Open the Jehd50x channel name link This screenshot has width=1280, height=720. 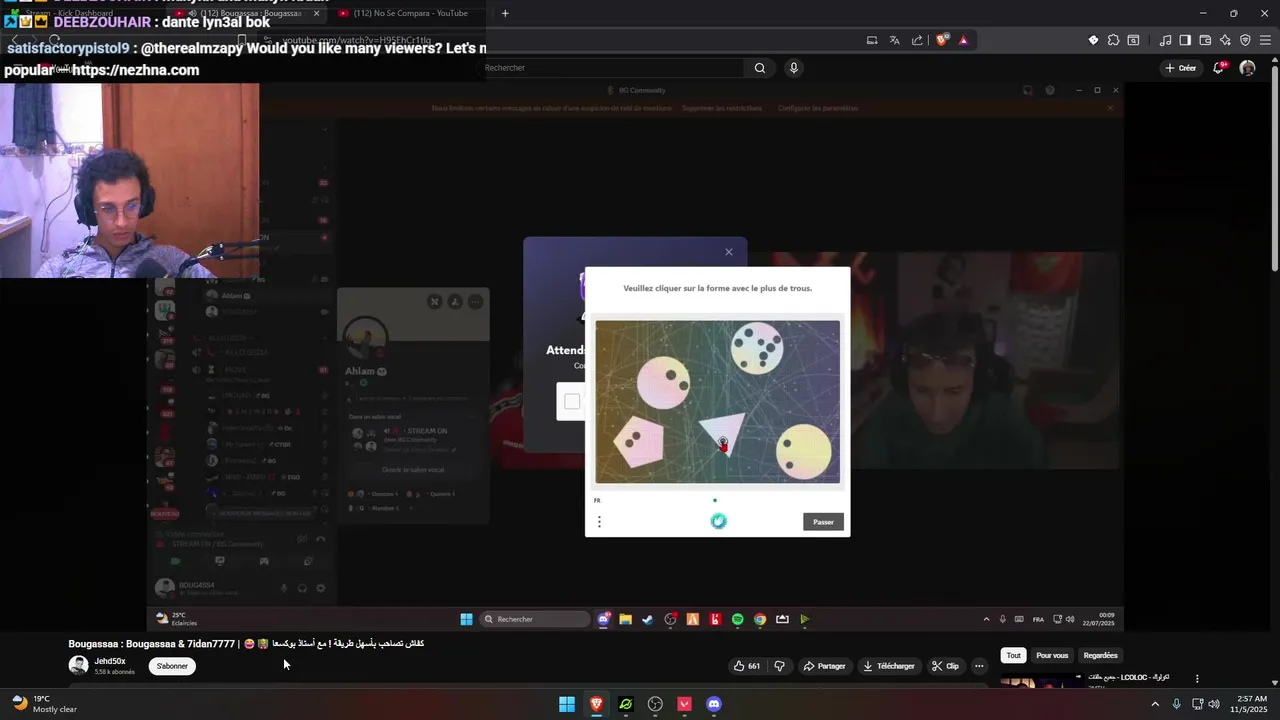(x=110, y=661)
